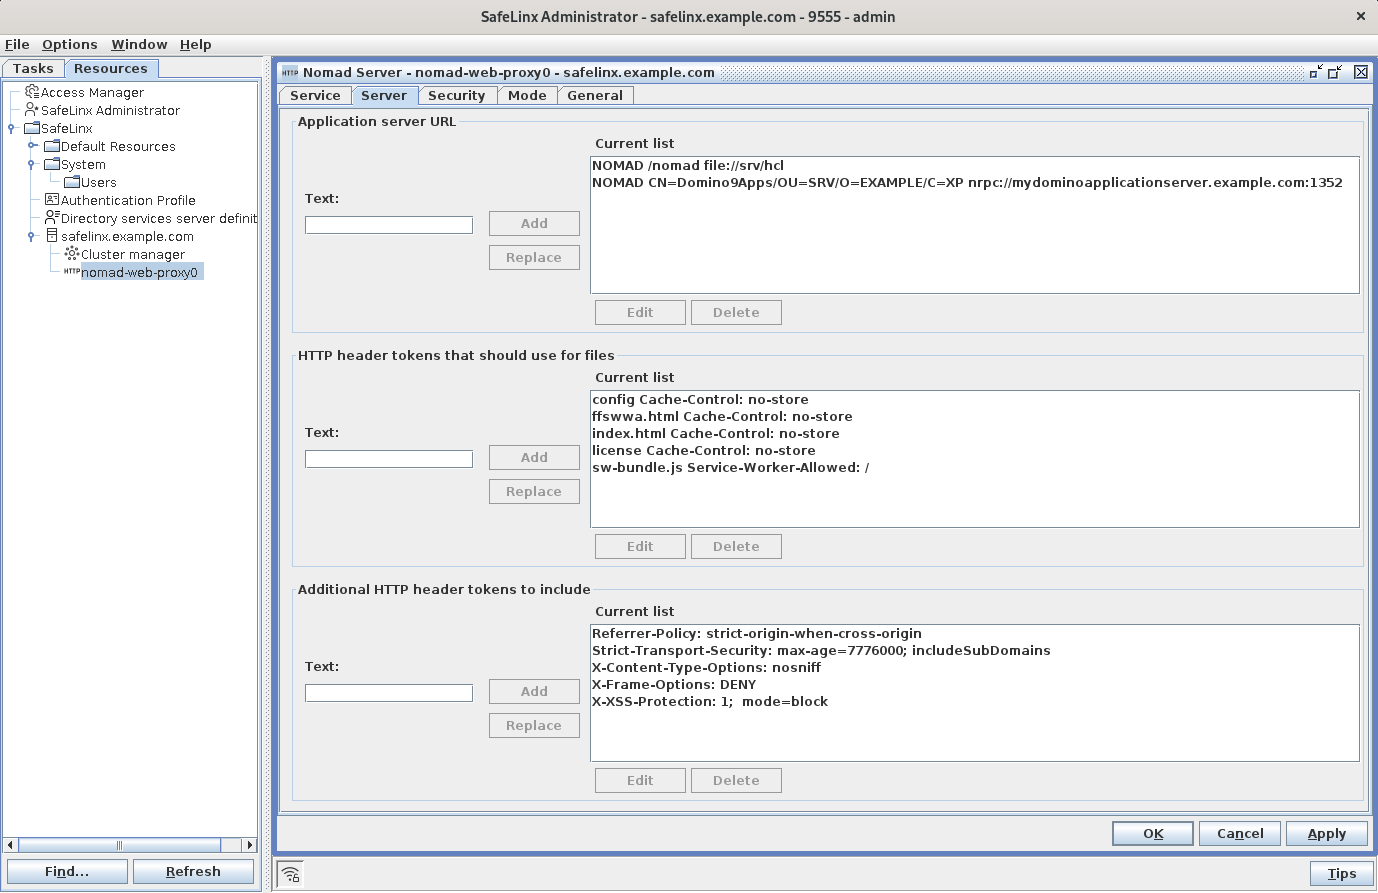The height and width of the screenshot is (893, 1378).
Task: Click Replace in HTTP header tokens for files
Action: pyautogui.click(x=534, y=491)
